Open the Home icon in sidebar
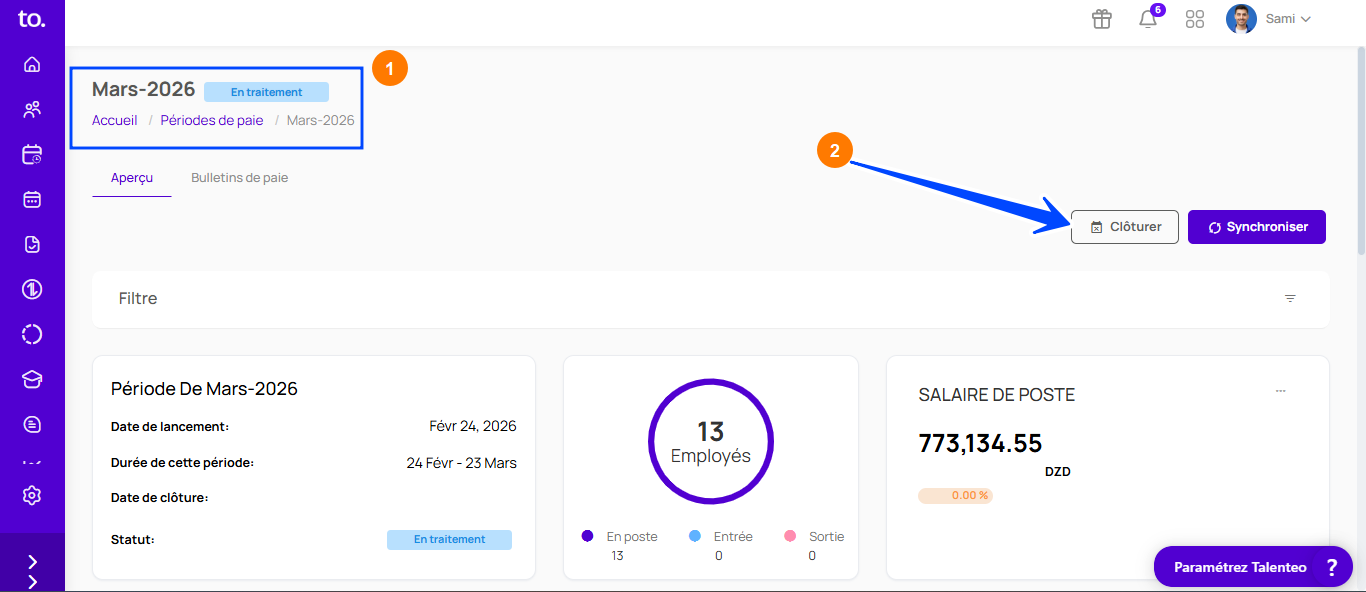Image resolution: width=1366 pixels, height=592 pixels. pos(32,65)
